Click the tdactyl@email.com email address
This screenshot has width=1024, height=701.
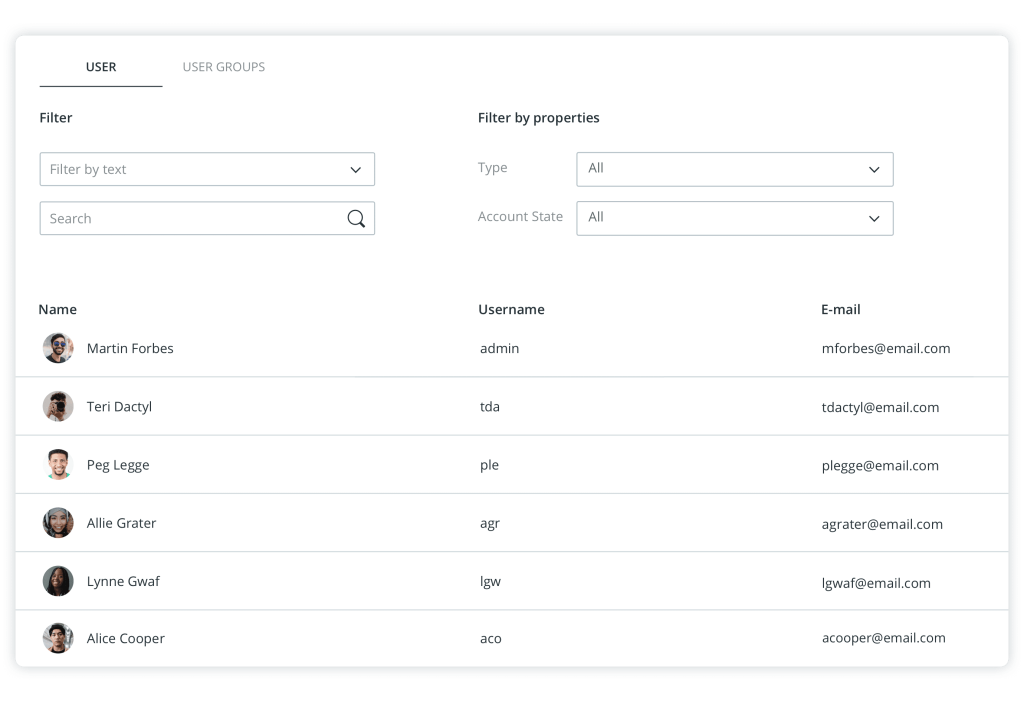pyautogui.click(x=879, y=407)
